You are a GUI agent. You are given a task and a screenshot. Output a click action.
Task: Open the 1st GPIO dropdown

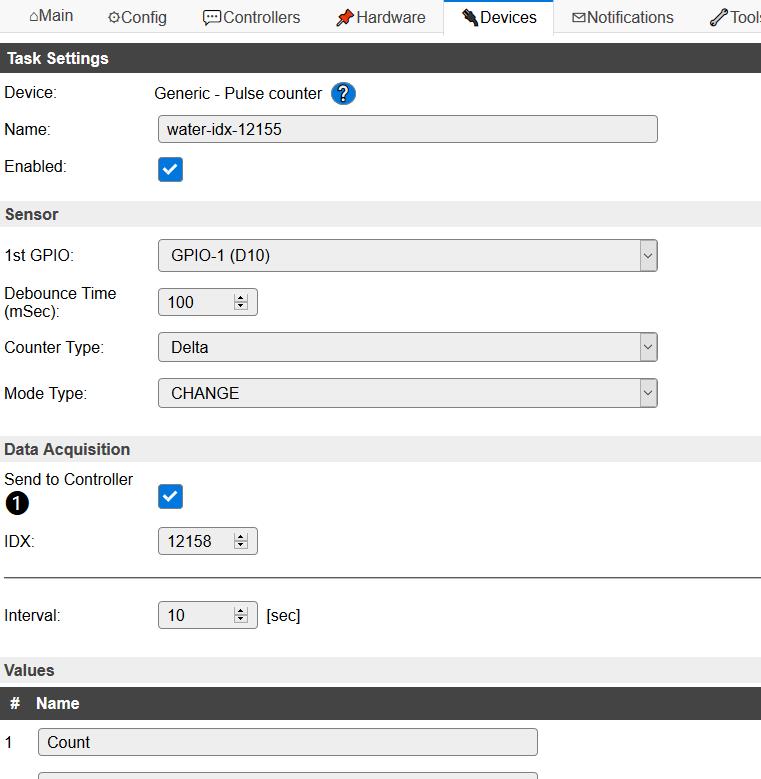coord(408,255)
